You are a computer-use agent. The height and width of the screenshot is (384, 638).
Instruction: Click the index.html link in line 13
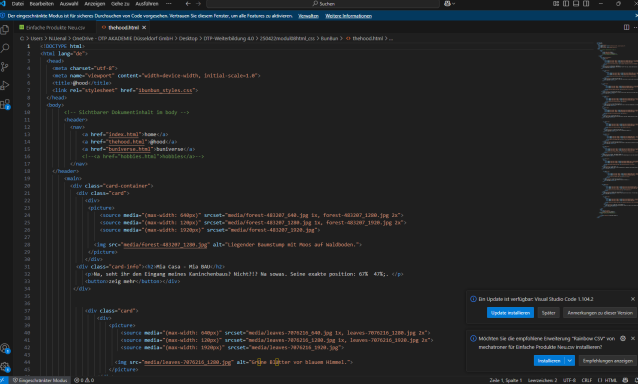(125, 134)
